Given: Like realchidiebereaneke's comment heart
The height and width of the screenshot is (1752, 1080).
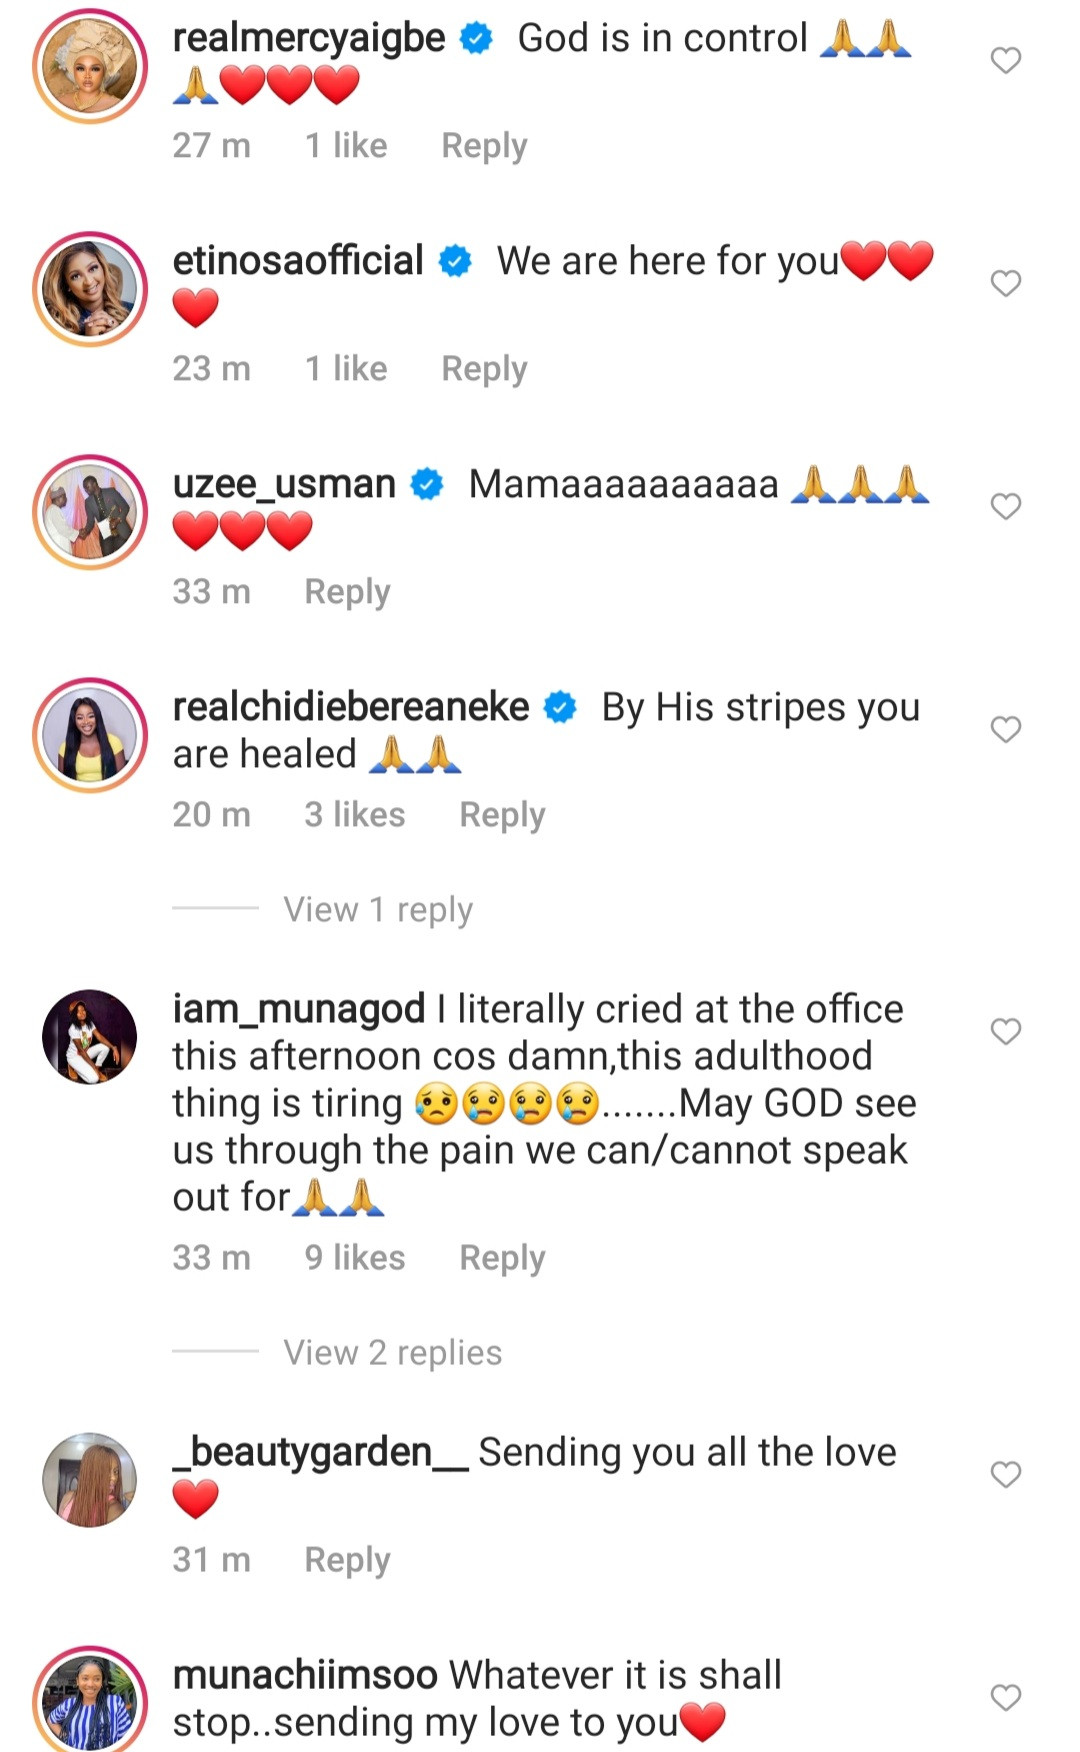Looking at the screenshot, I should click(x=1005, y=729).
